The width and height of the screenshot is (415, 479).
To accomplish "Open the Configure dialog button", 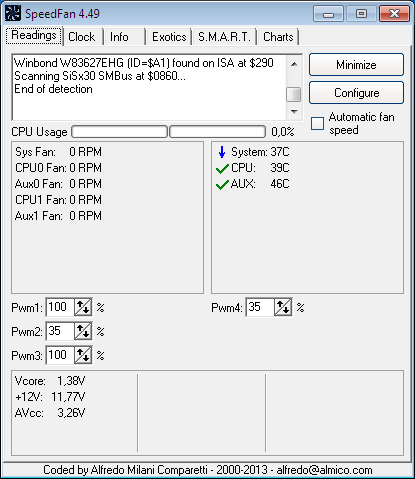I will click(356, 93).
